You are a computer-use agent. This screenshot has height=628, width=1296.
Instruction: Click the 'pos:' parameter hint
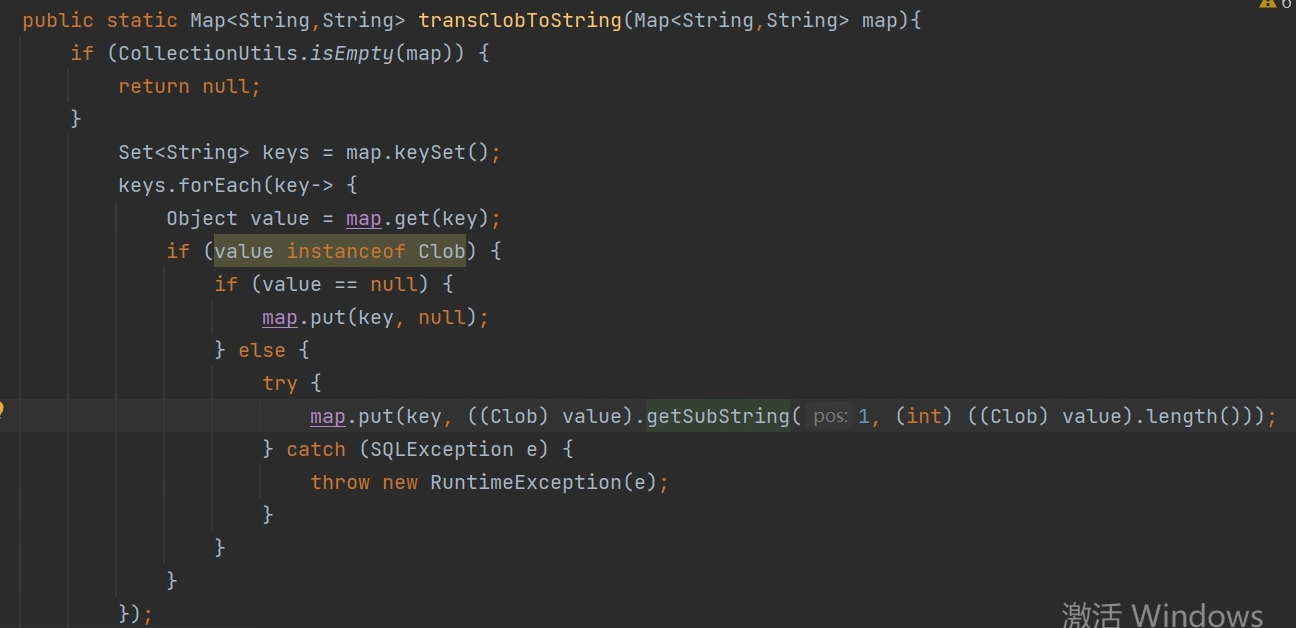coord(830,416)
